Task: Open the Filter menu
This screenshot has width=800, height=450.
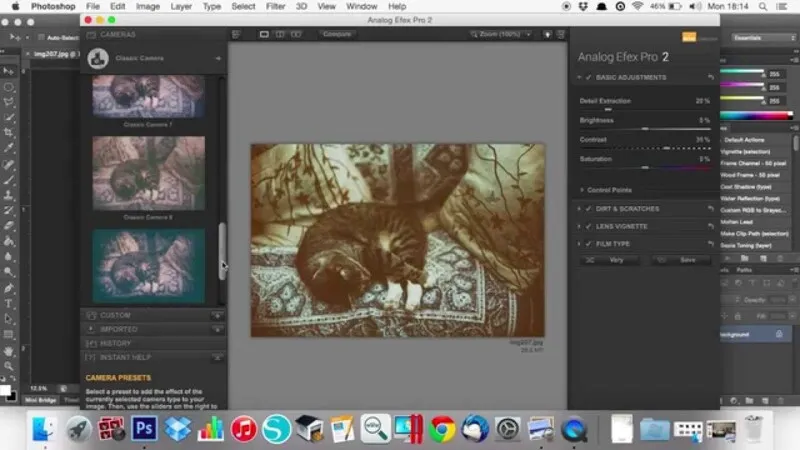Action: (x=275, y=7)
